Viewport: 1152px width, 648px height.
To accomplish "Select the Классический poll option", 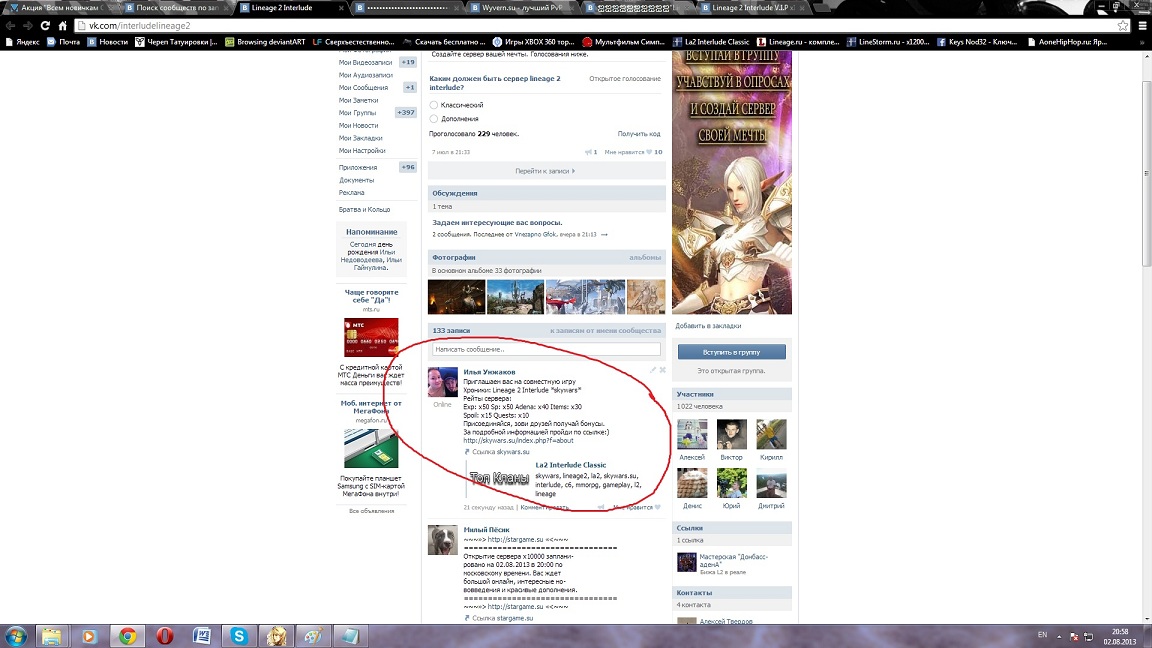I will [x=433, y=105].
